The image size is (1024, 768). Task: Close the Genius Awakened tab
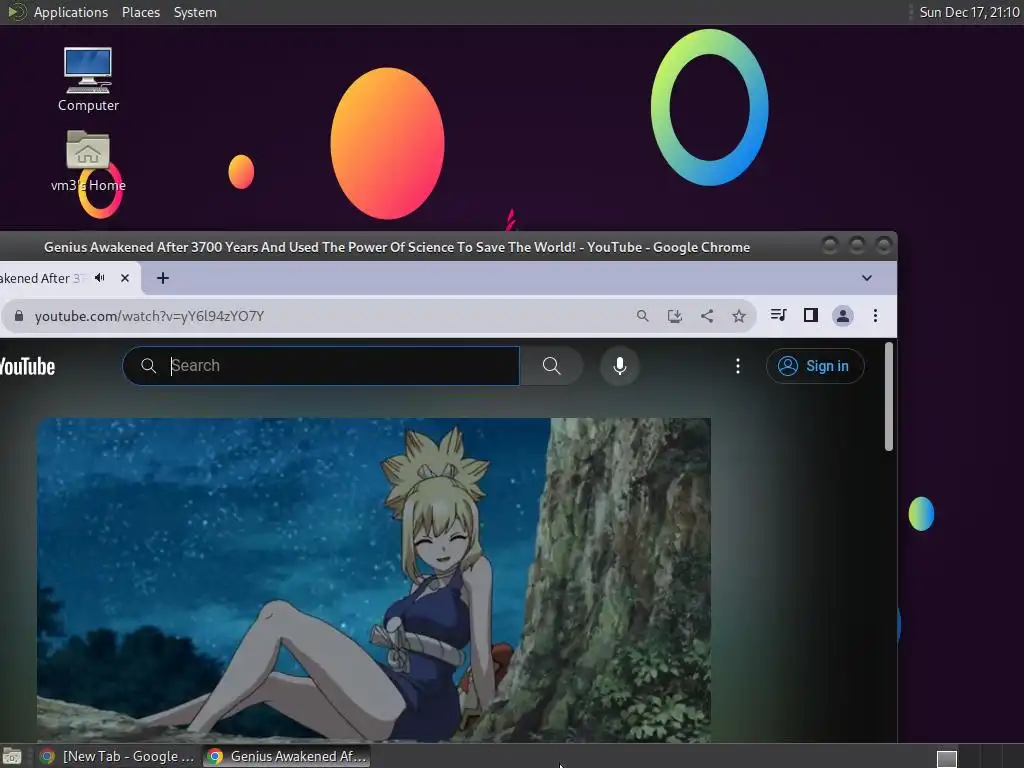coord(125,278)
